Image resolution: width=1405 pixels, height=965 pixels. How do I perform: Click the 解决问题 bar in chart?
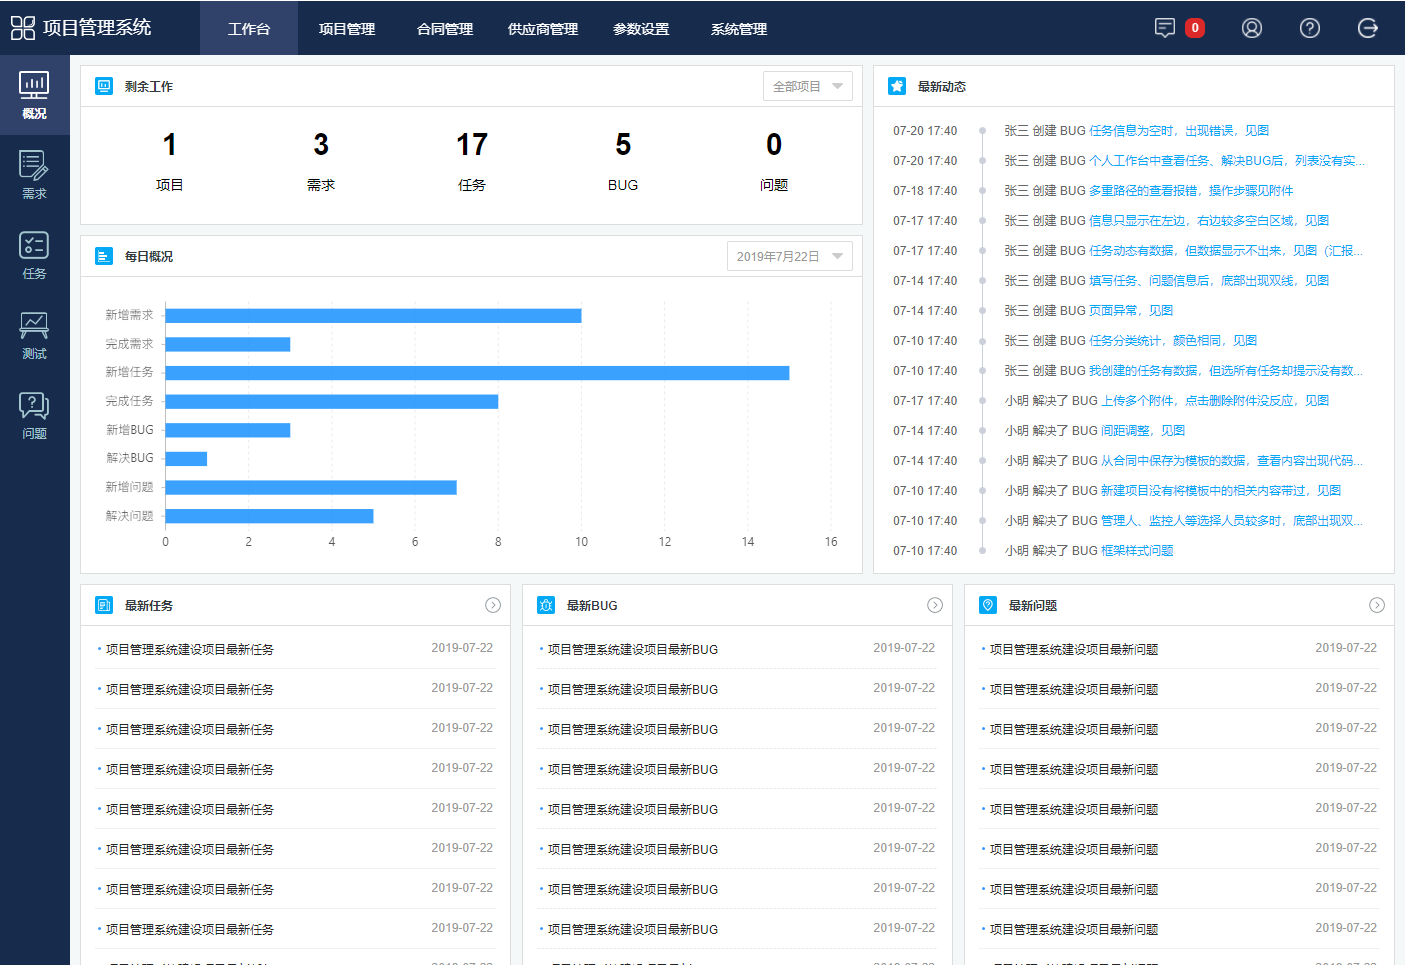tap(269, 516)
